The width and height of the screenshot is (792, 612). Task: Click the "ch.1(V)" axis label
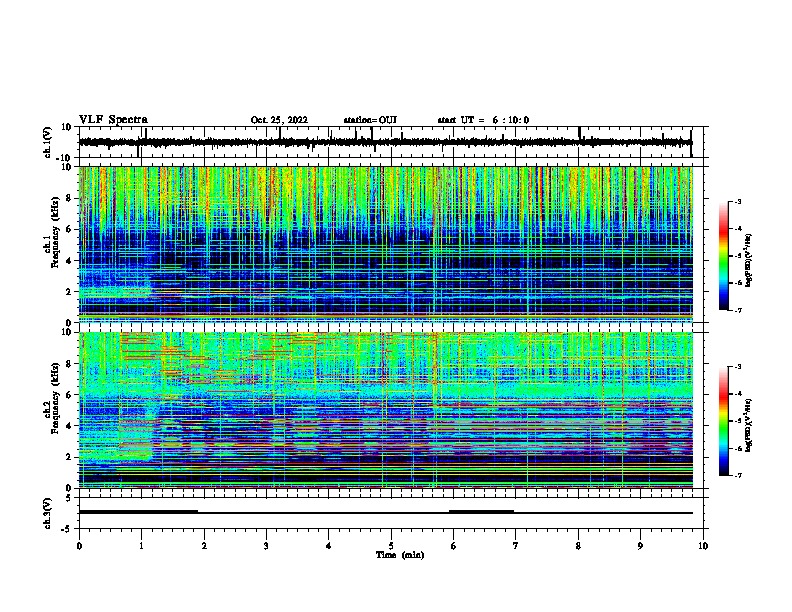click(x=48, y=142)
